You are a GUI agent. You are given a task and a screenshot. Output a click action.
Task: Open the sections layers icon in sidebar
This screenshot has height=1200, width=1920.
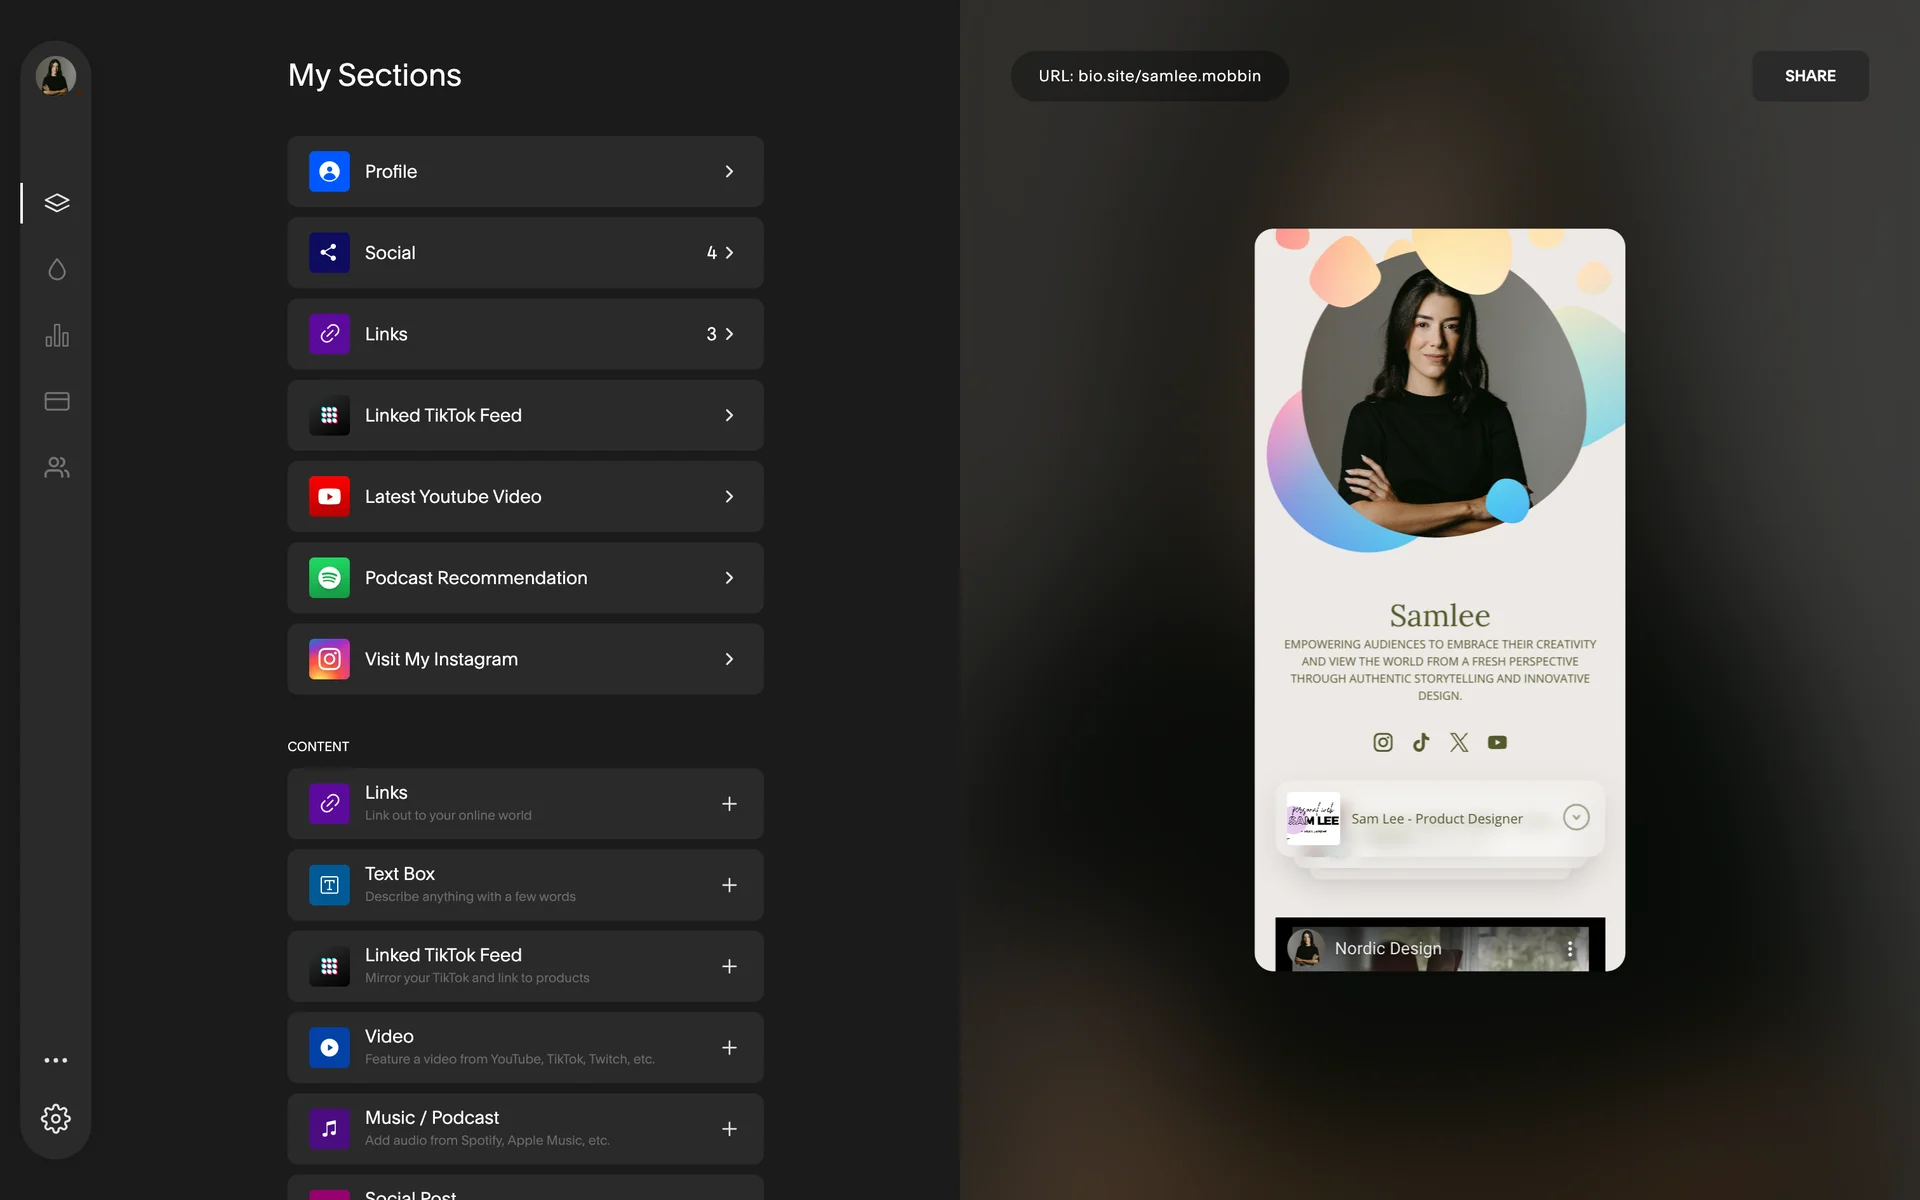tap(57, 203)
